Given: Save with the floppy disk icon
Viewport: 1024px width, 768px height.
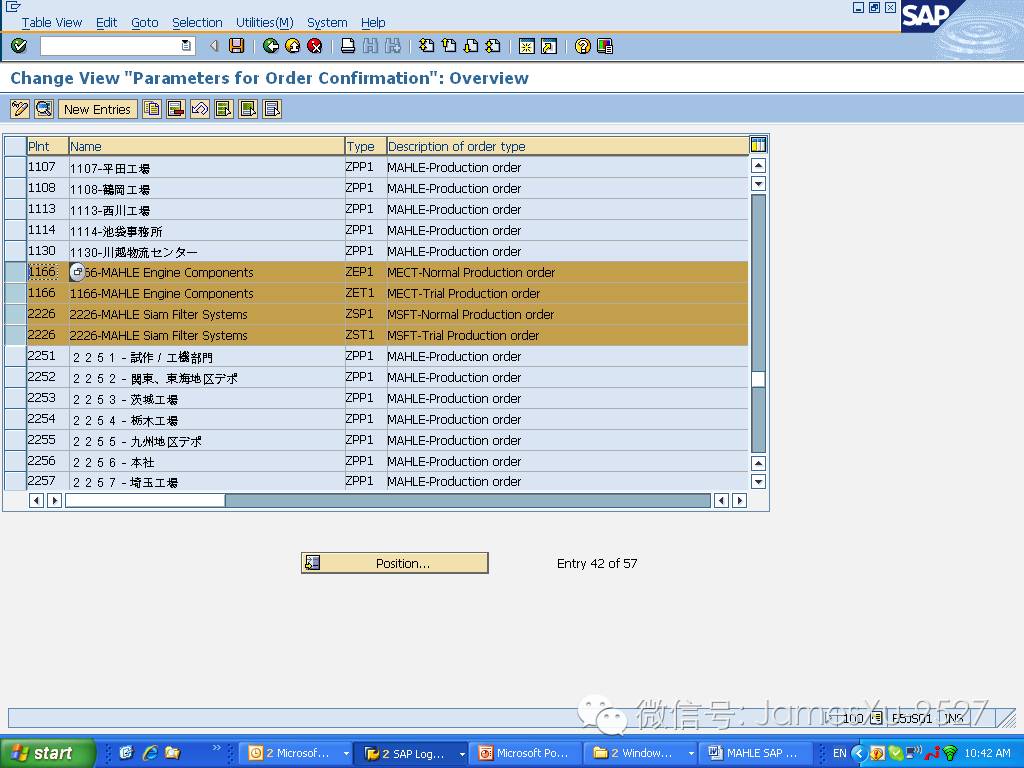Looking at the screenshot, I should point(236,46).
